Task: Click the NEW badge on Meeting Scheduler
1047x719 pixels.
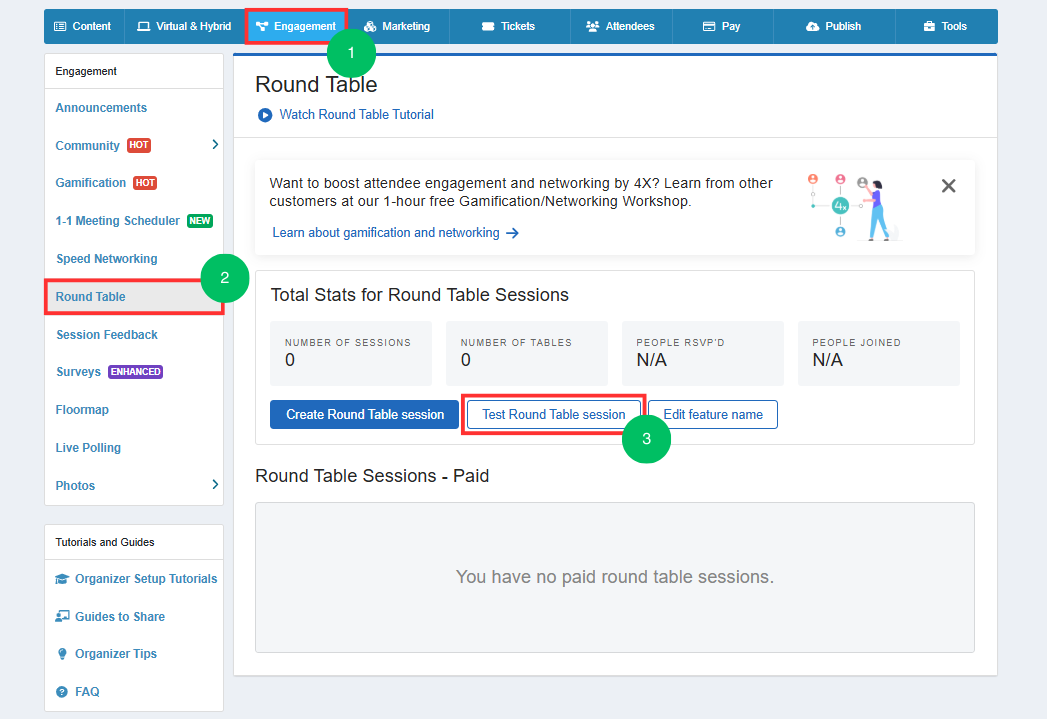Action: [200, 221]
